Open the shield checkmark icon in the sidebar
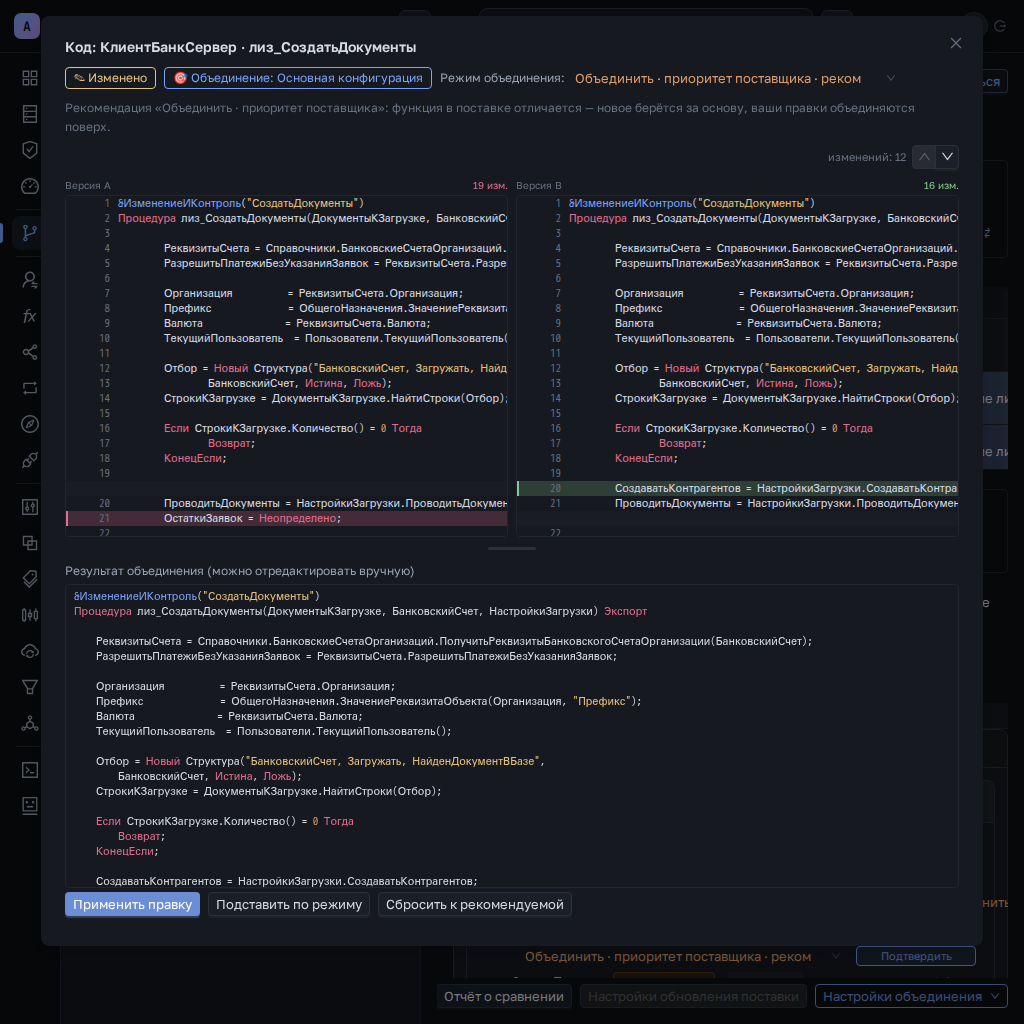The height and width of the screenshot is (1024, 1024). click(x=29, y=150)
